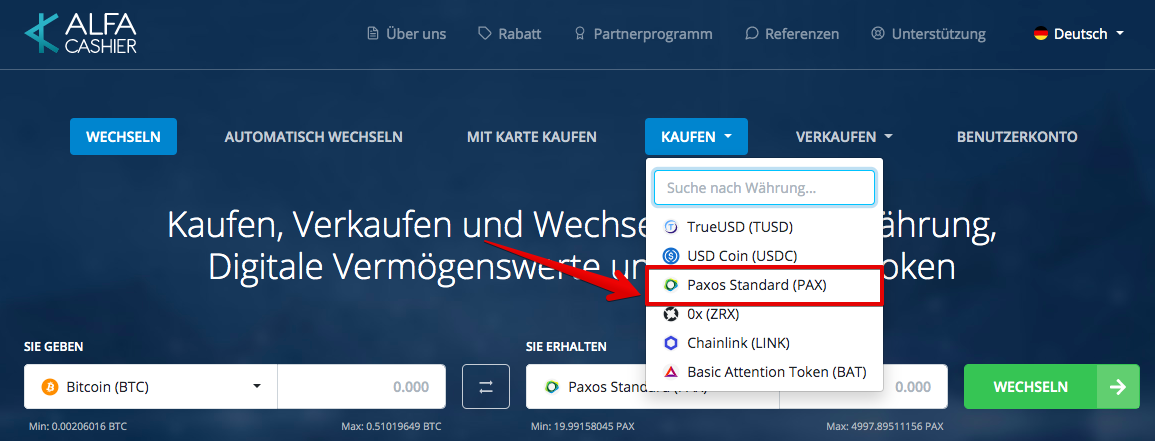Click the Paxos Standard icon in the dropdown list
This screenshot has width=1155, height=441.
(x=670, y=285)
